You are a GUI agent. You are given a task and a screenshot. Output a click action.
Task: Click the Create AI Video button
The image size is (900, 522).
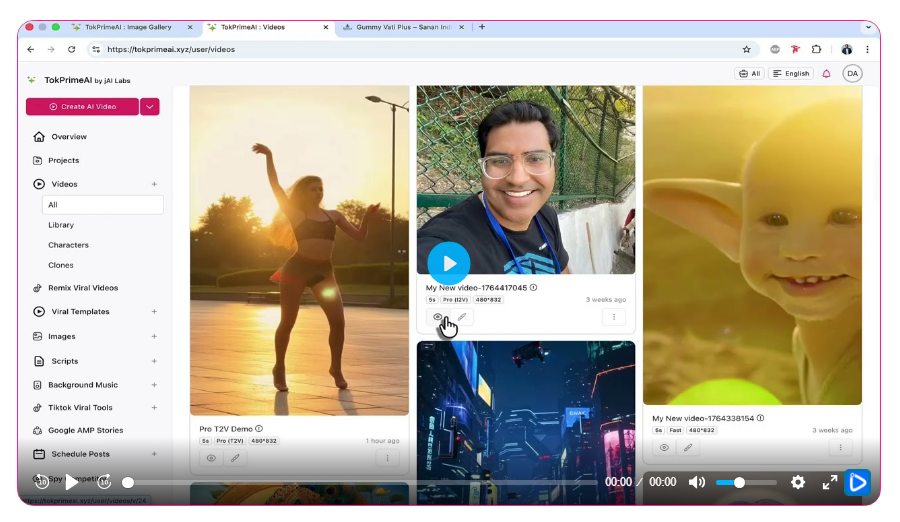82,106
